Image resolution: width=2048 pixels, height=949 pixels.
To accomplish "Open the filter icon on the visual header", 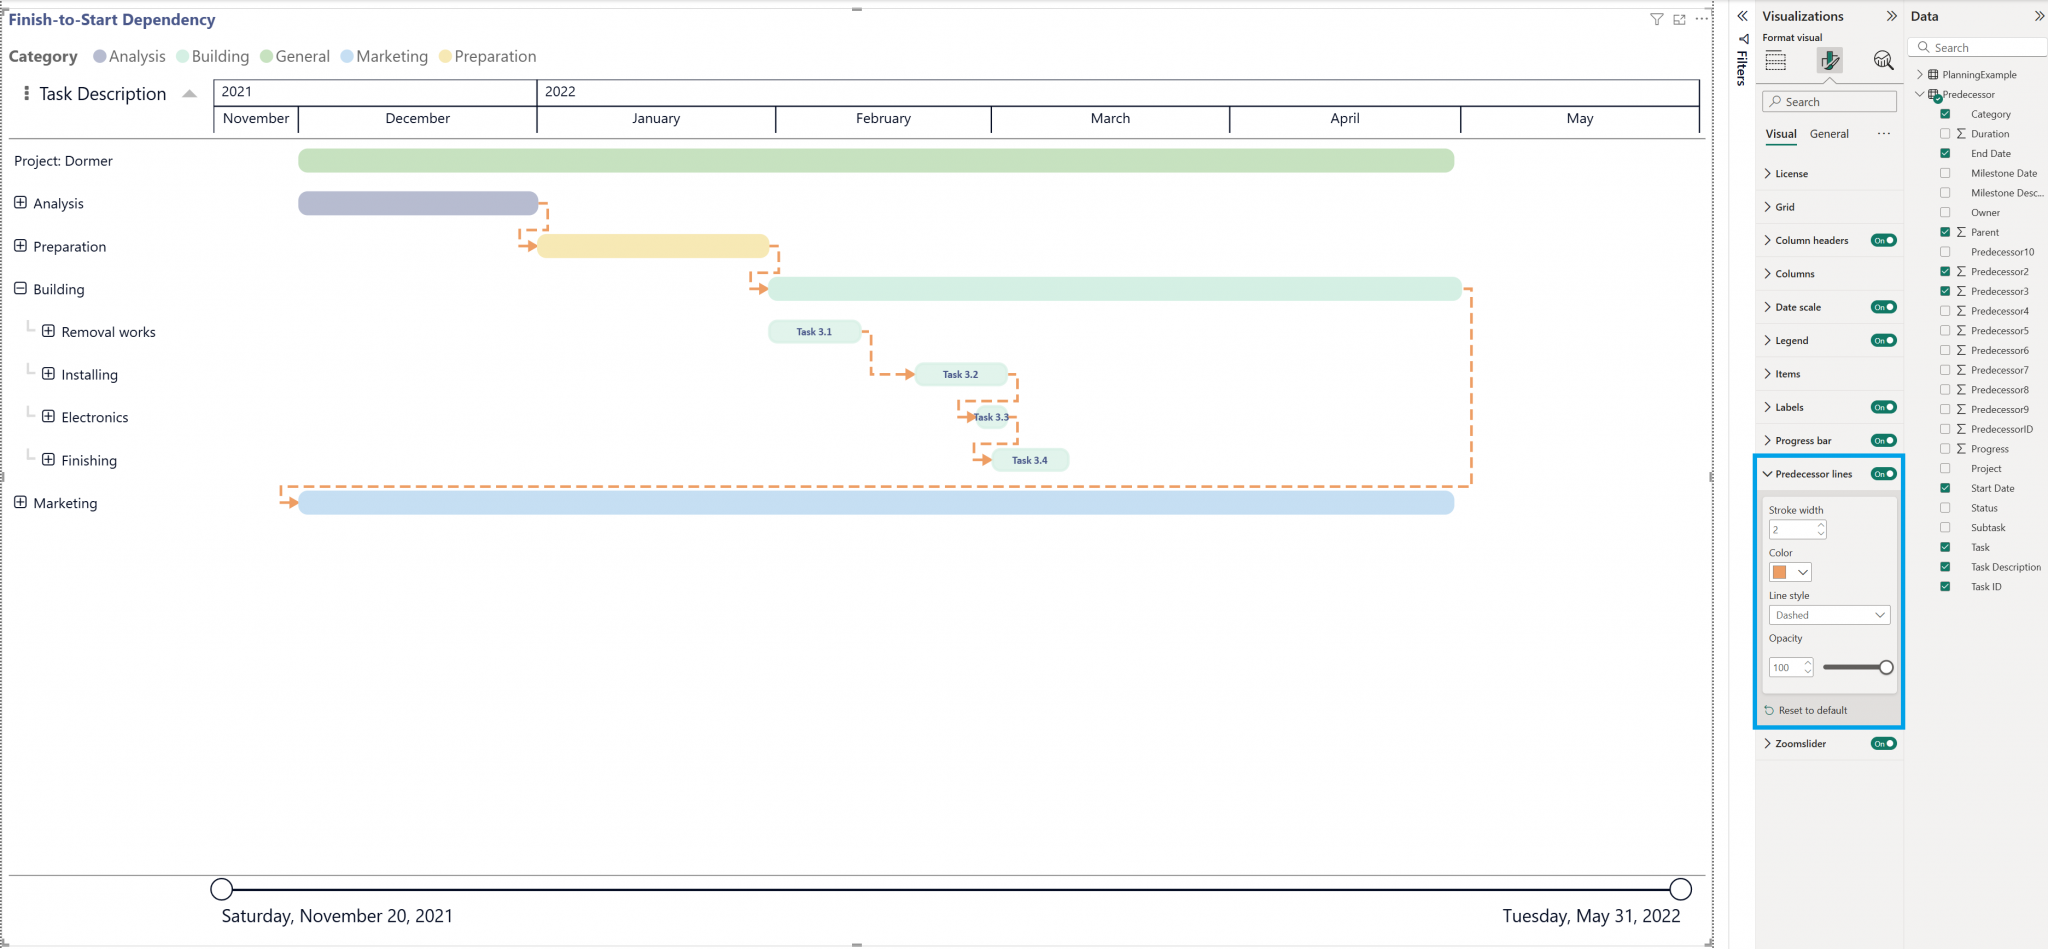I will [1658, 18].
